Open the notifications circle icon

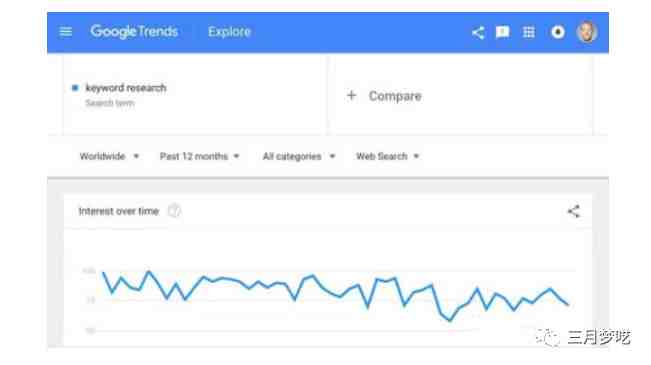[558, 32]
